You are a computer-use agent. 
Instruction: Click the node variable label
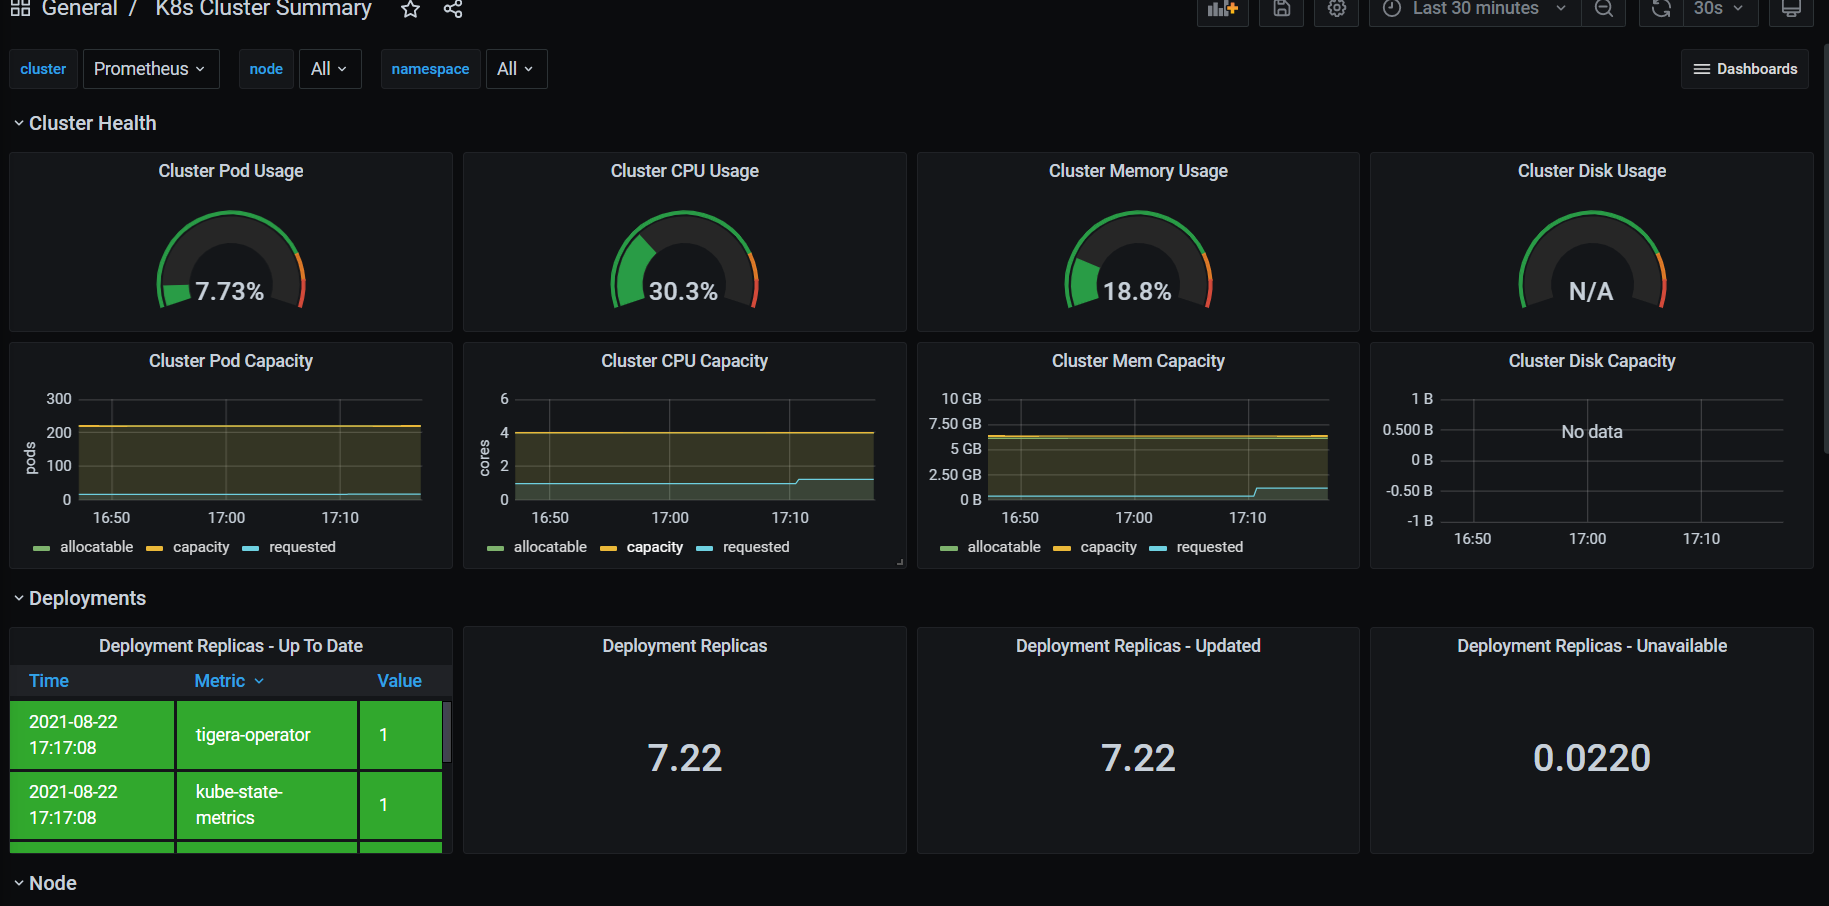click(x=266, y=69)
